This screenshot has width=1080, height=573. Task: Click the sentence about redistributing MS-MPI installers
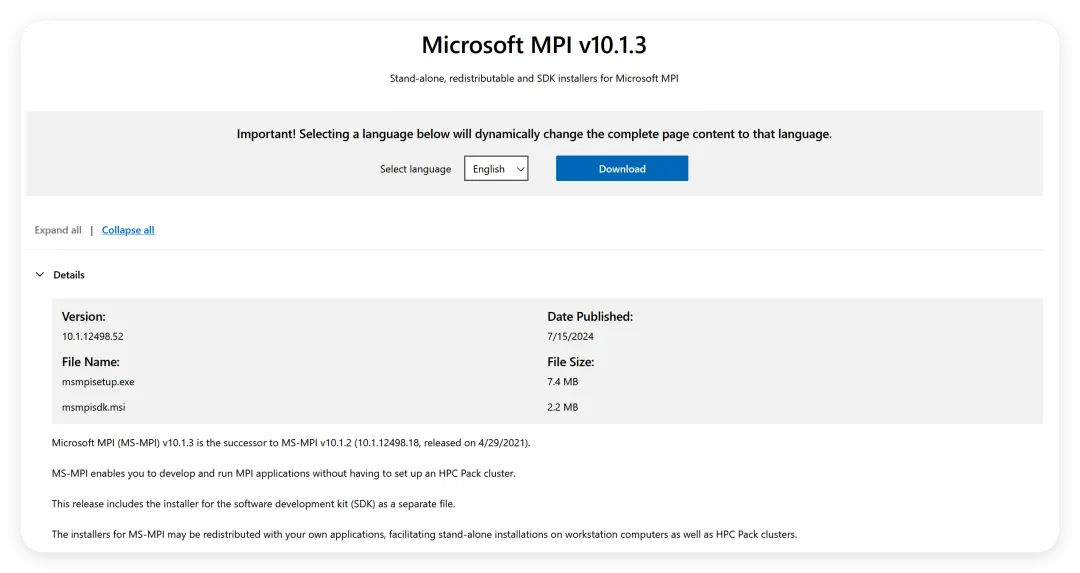[424, 534]
